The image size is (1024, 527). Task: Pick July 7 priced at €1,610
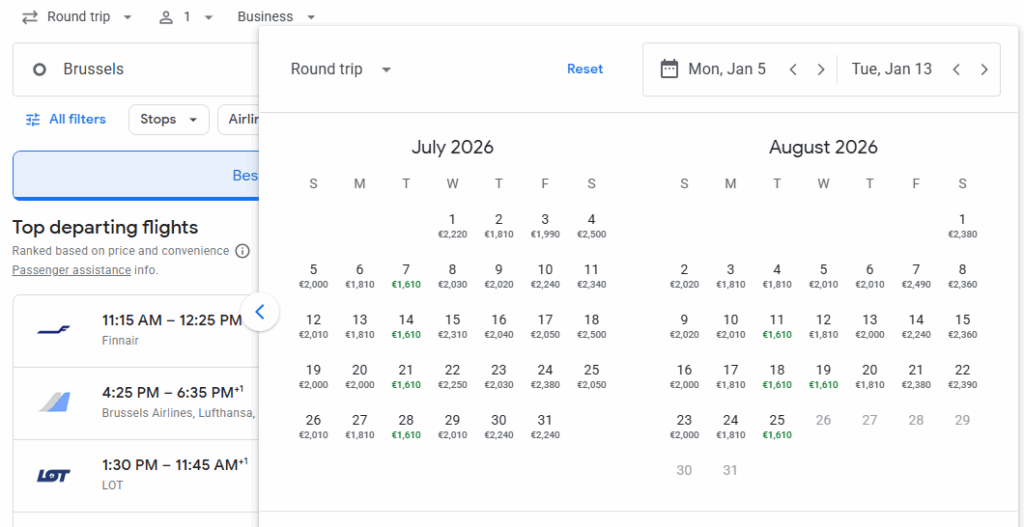406,276
